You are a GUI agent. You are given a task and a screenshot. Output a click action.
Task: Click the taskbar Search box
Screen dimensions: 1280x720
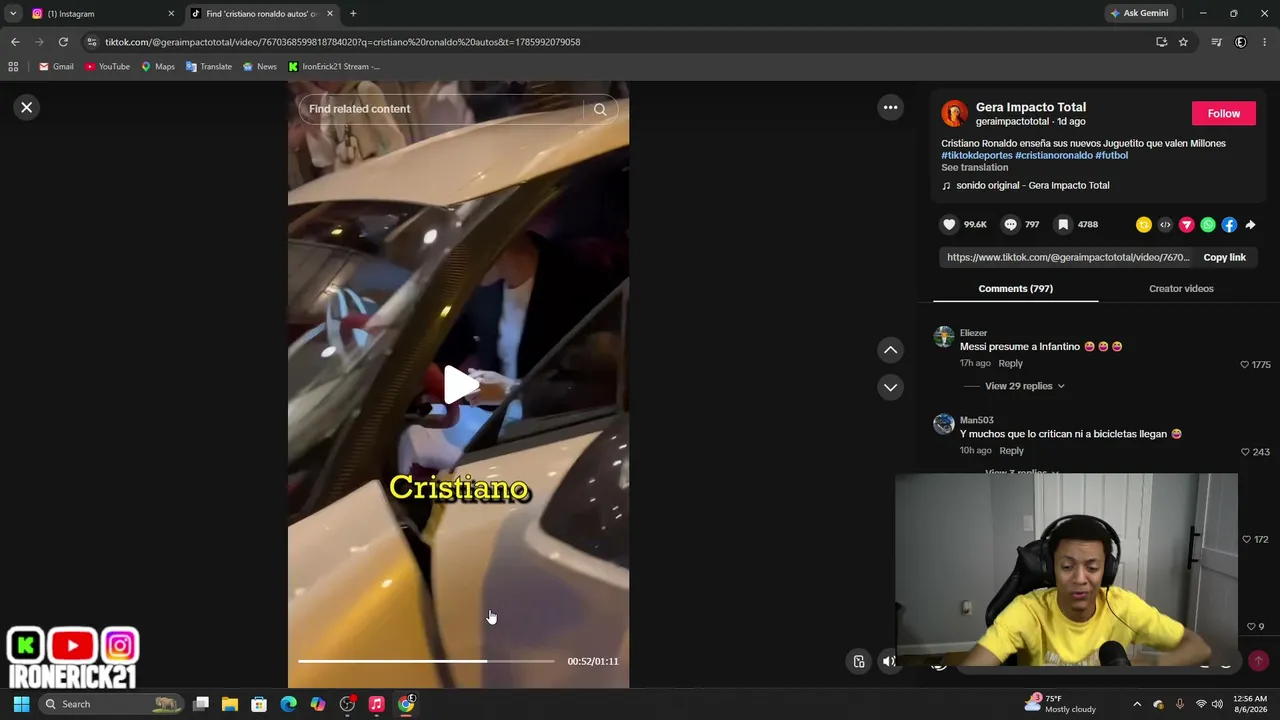113,704
